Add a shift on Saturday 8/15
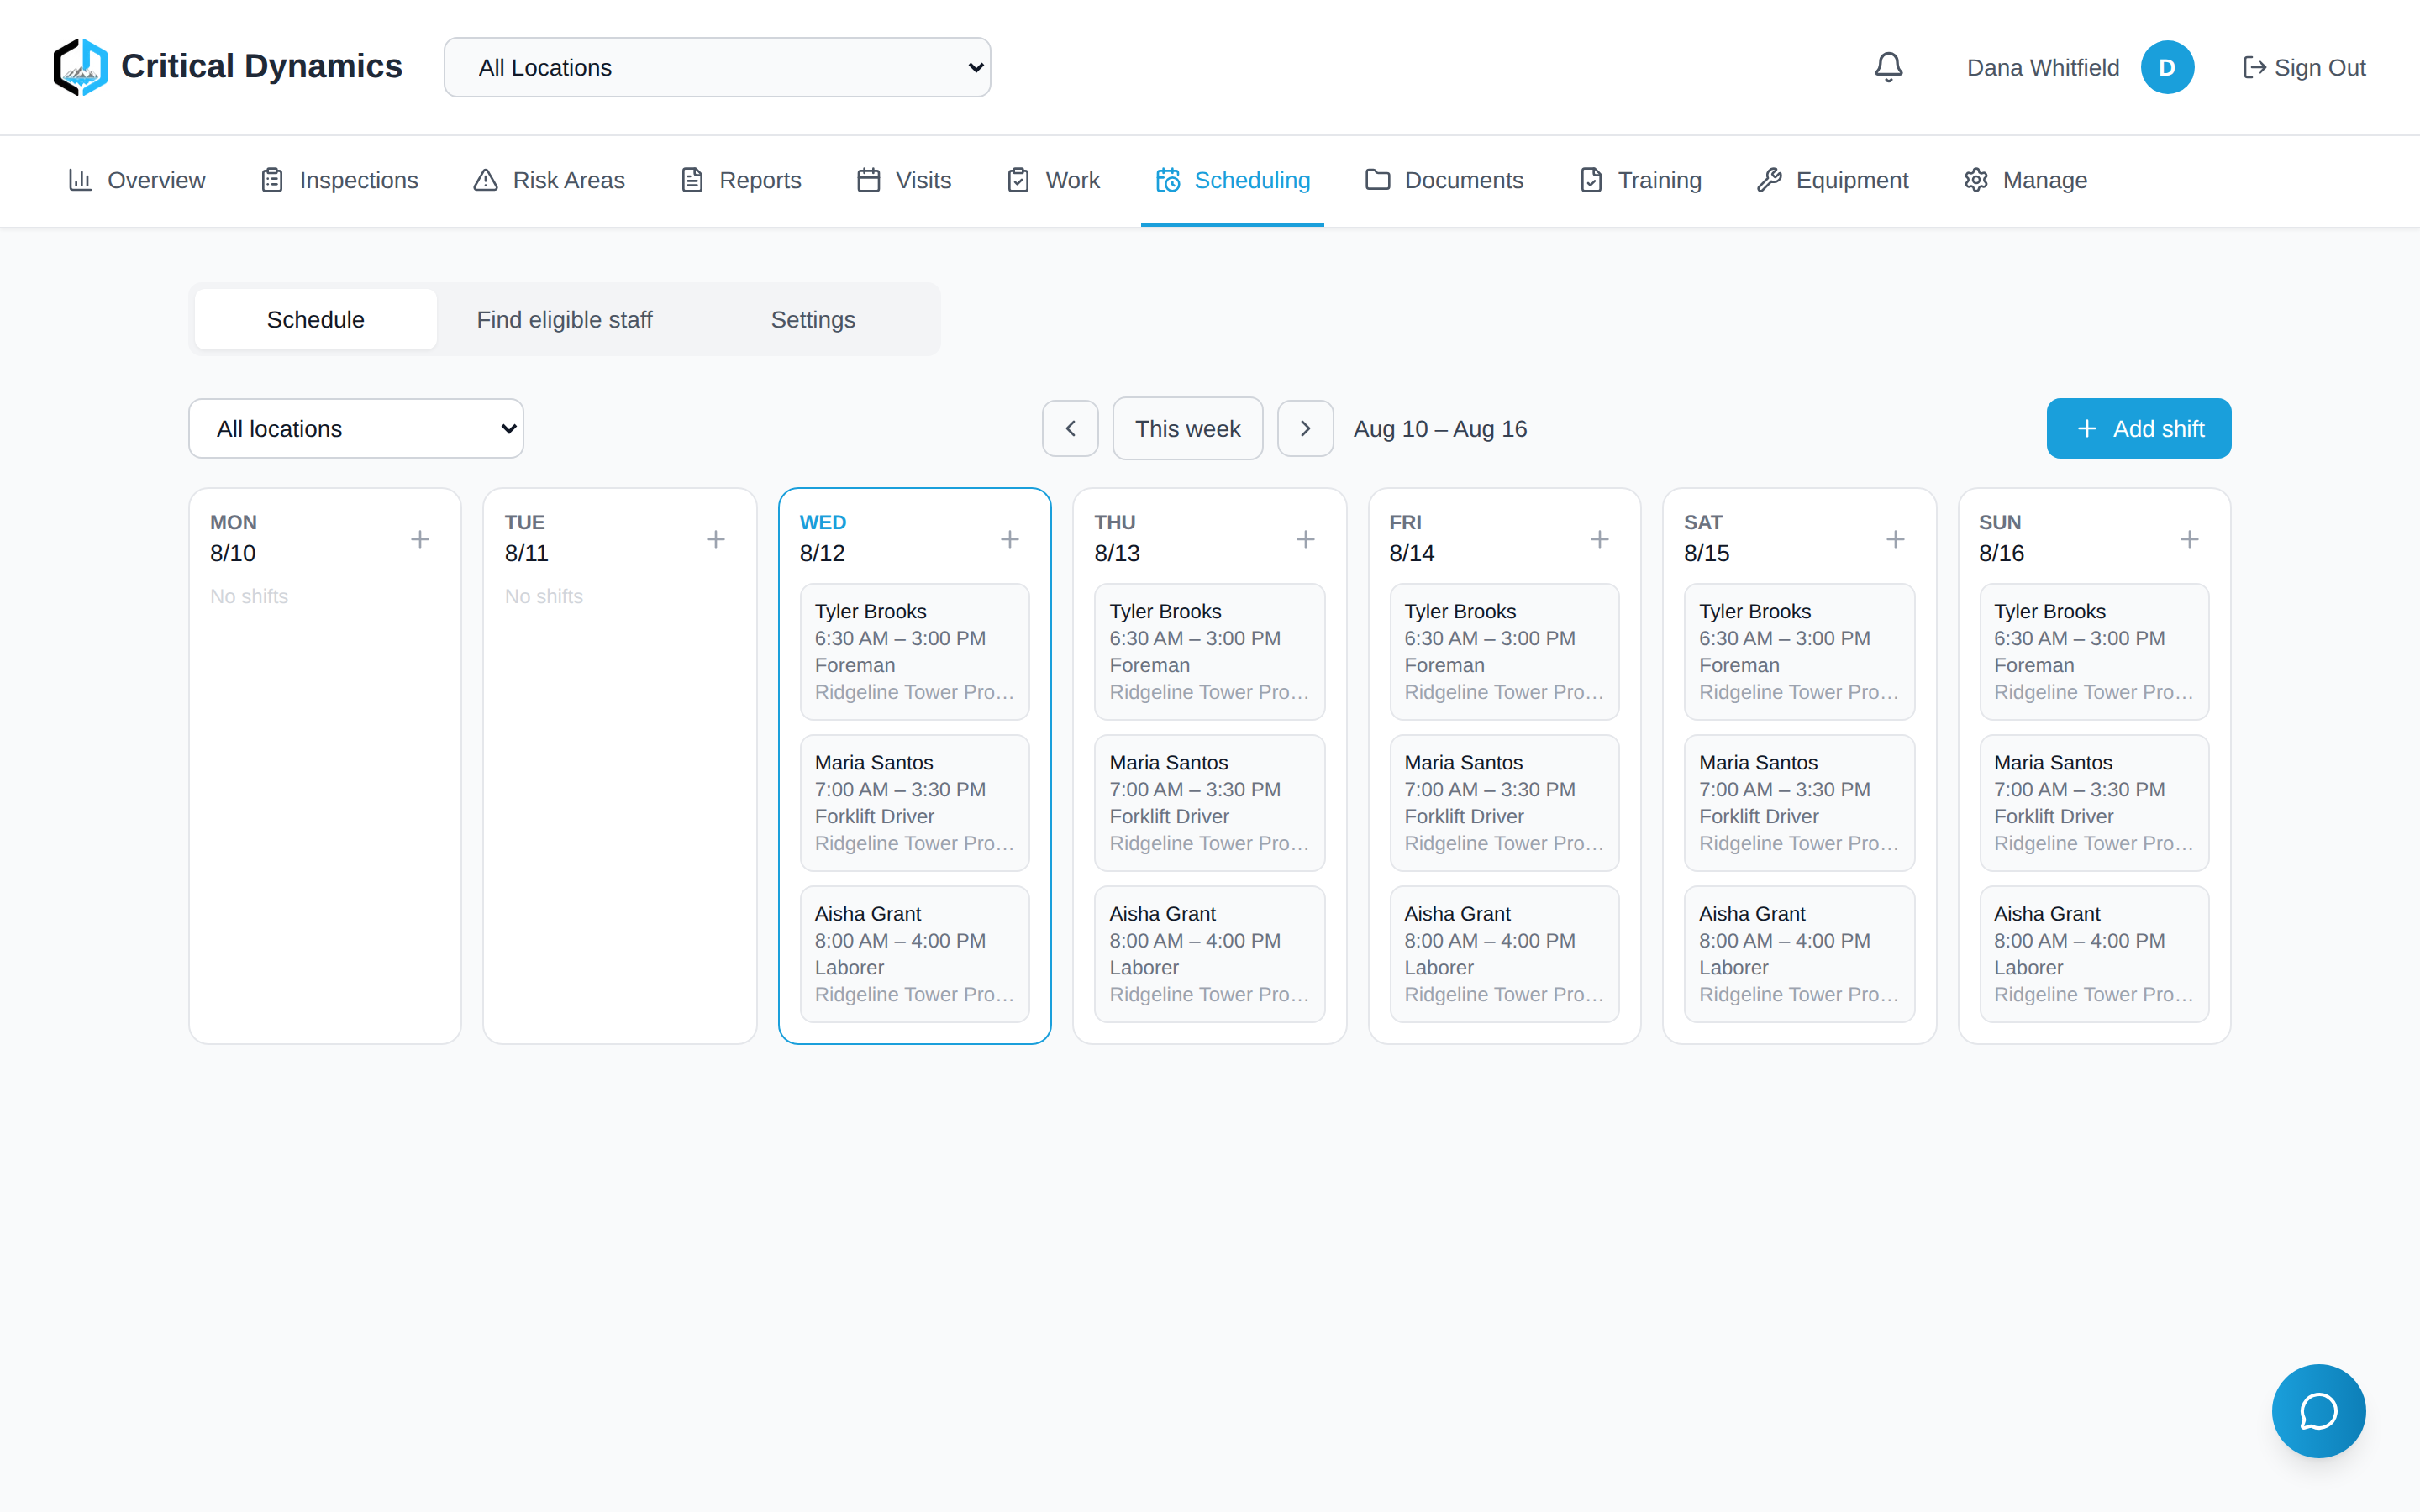 pyautogui.click(x=1895, y=540)
